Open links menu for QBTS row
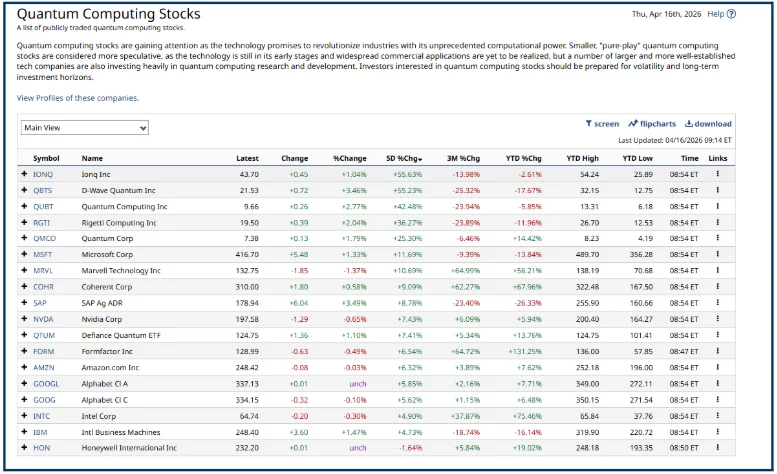Screen dimensions: 777x474 (x=718, y=190)
